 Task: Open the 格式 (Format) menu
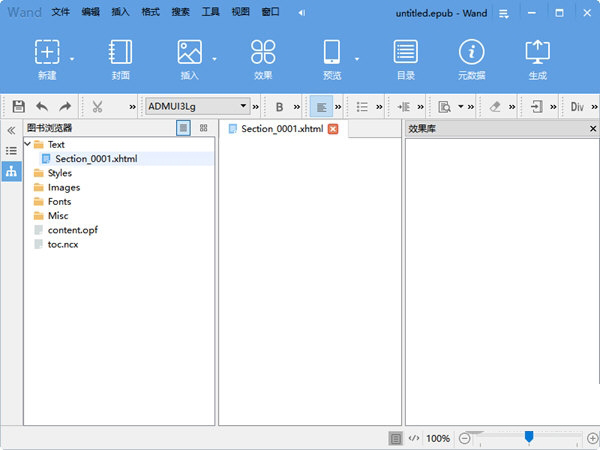(150, 13)
